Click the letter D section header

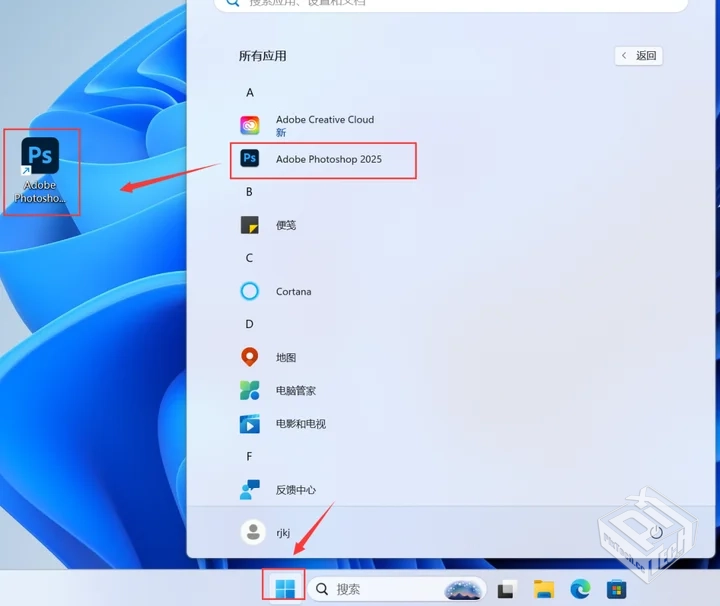[250, 324]
